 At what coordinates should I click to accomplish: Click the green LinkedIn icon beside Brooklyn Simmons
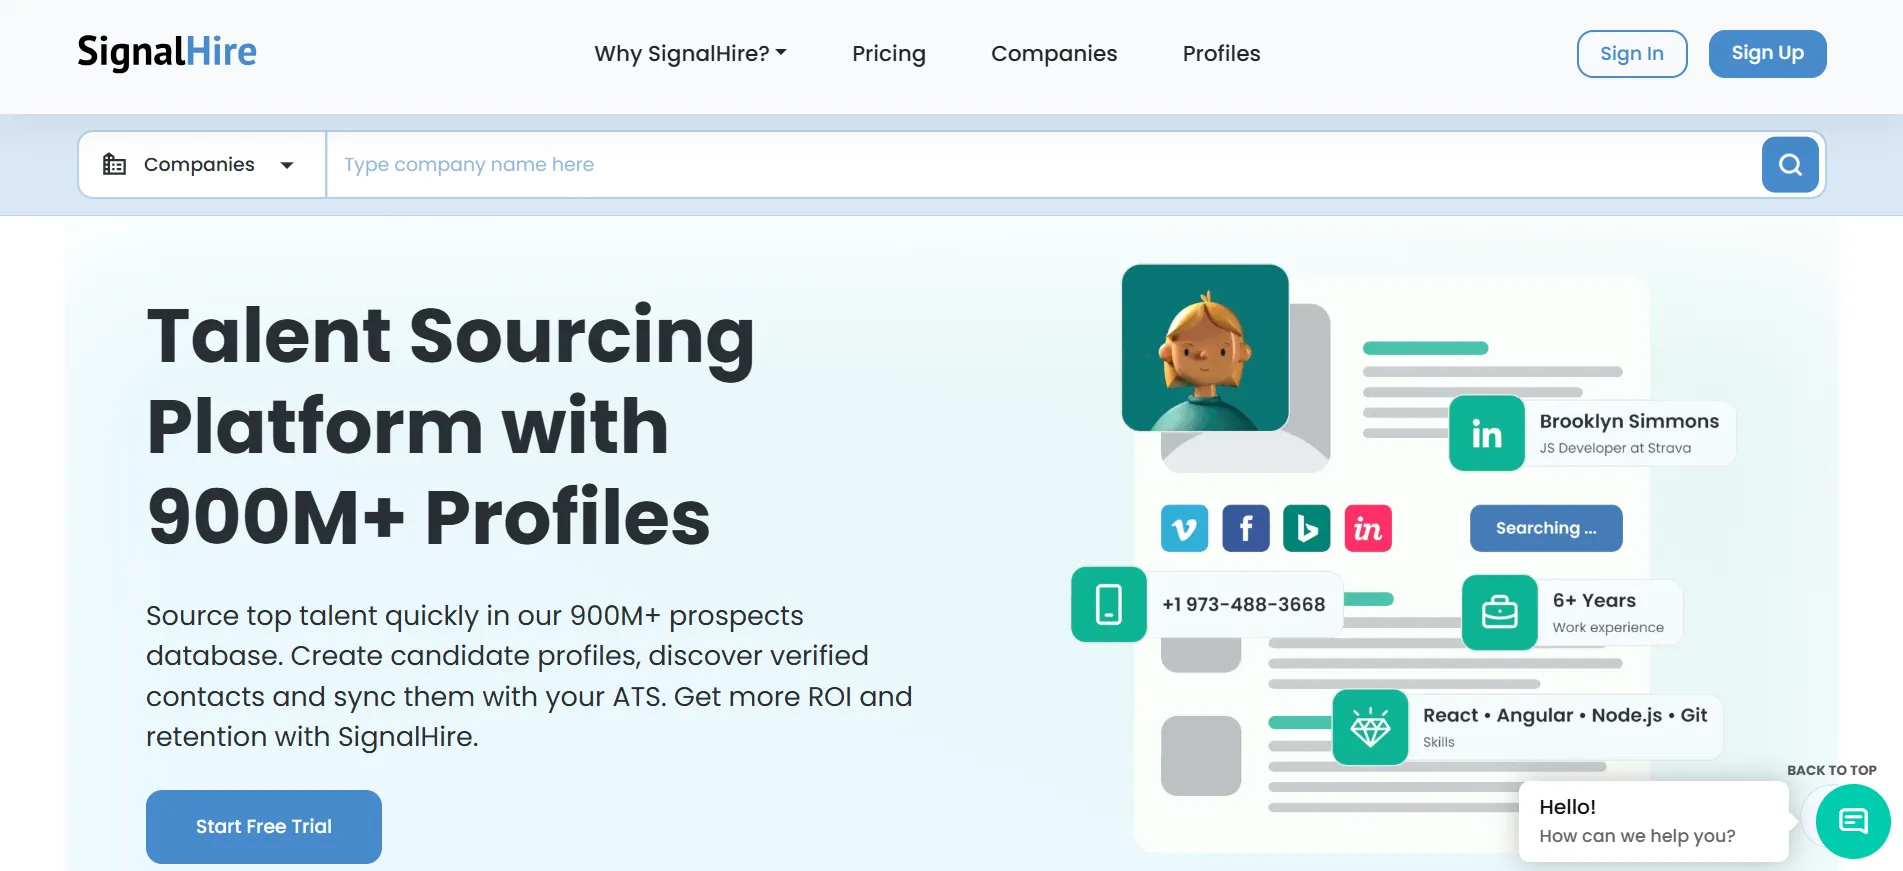point(1487,434)
